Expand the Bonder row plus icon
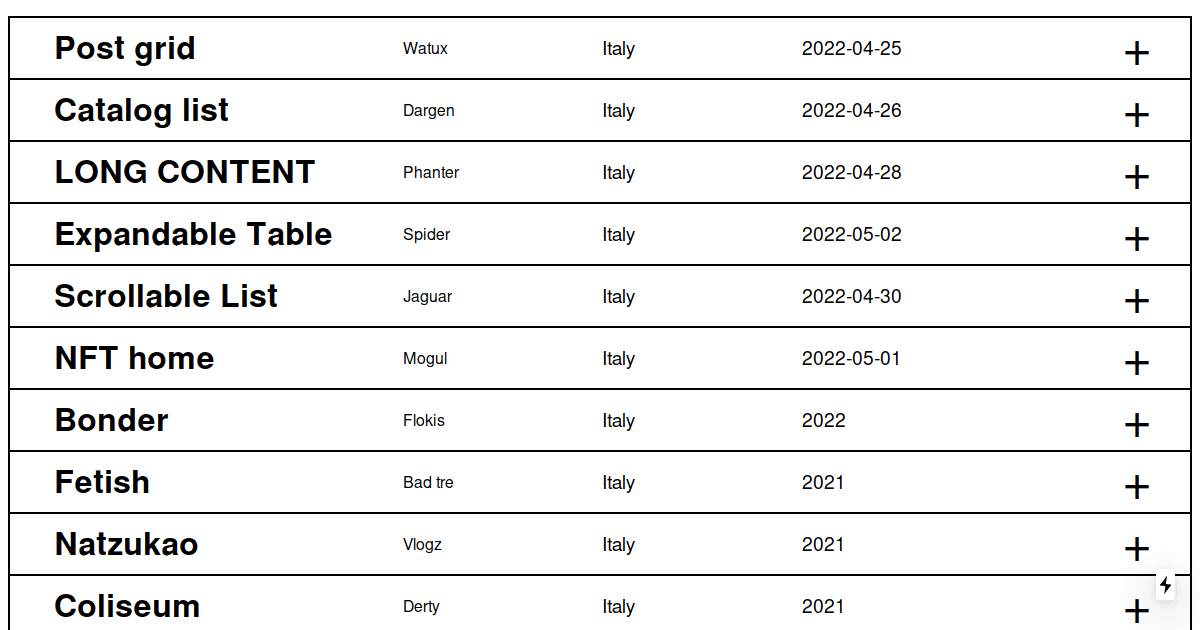Image resolution: width=1200 pixels, height=630 pixels. [1136, 425]
